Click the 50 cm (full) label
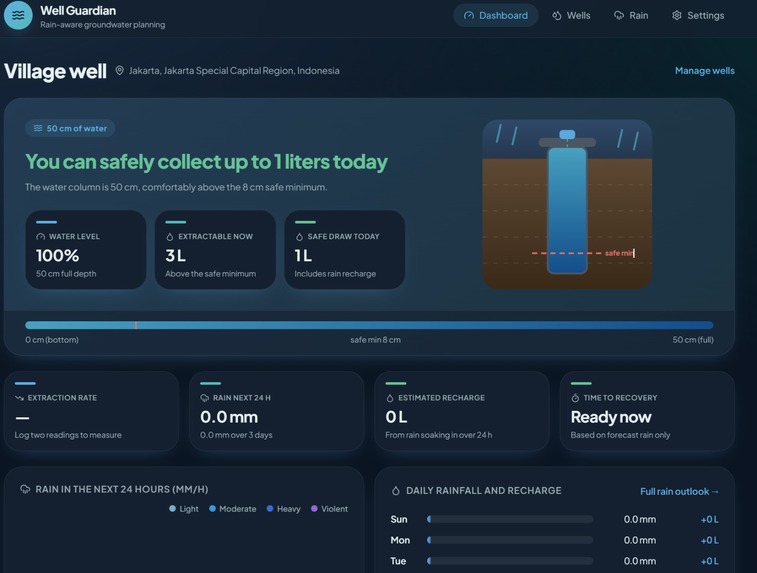This screenshot has width=757, height=573. click(x=693, y=340)
